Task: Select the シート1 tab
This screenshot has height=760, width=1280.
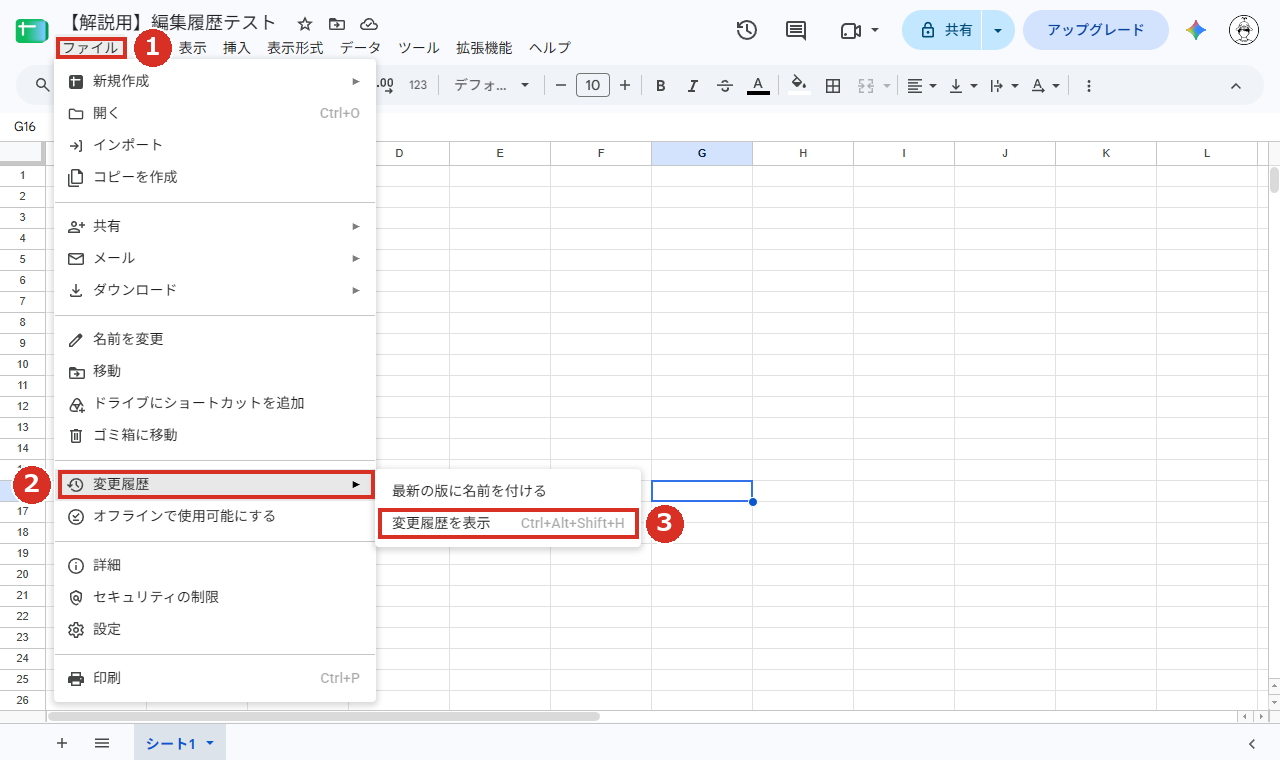Action: (x=180, y=743)
